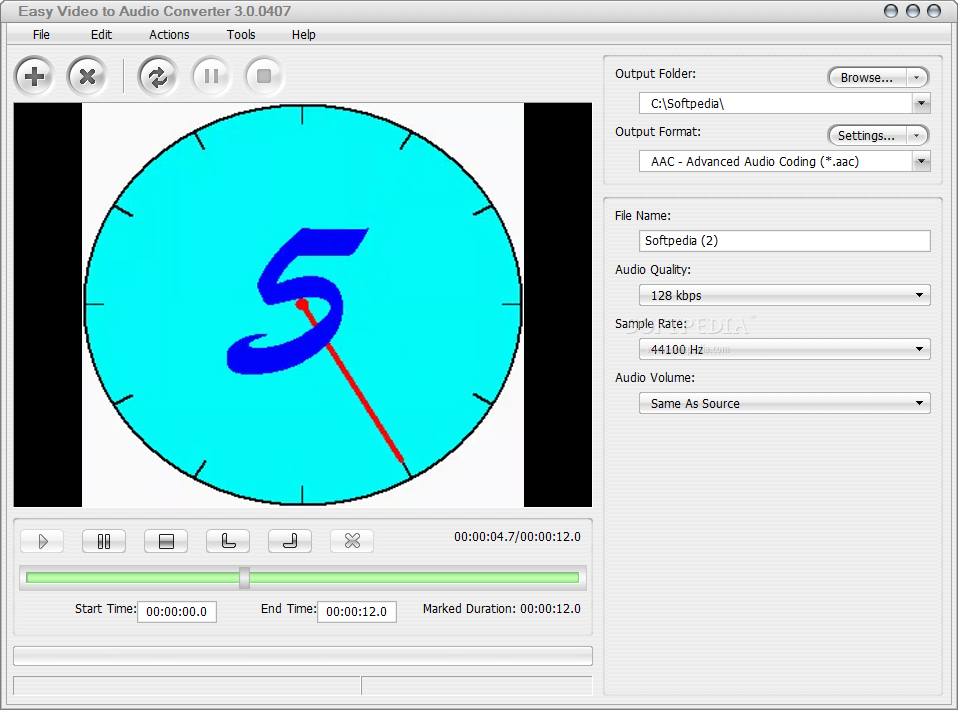
Task: Open the Sample Rate 44100 Hz dropdown
Action: click(x=784, y=349)
